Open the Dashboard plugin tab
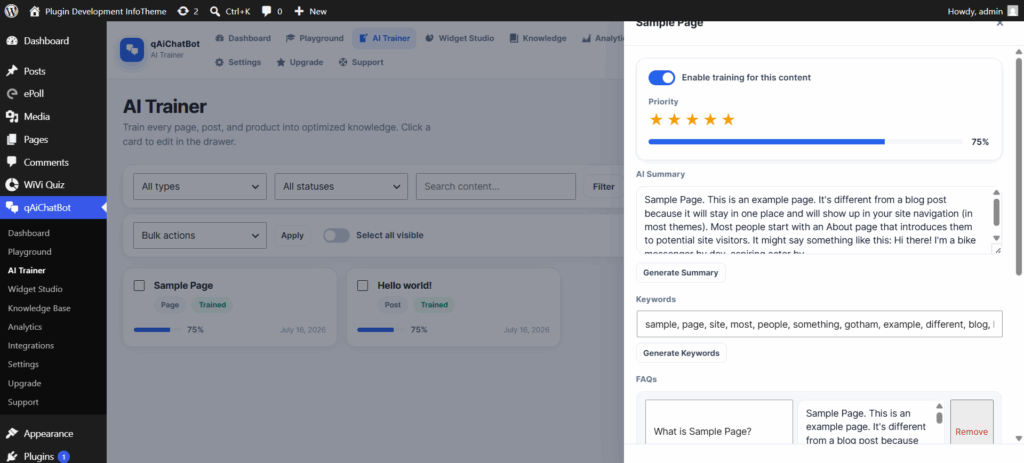The width and height of the screenshot is (1024, 463). tap(242, 39)
